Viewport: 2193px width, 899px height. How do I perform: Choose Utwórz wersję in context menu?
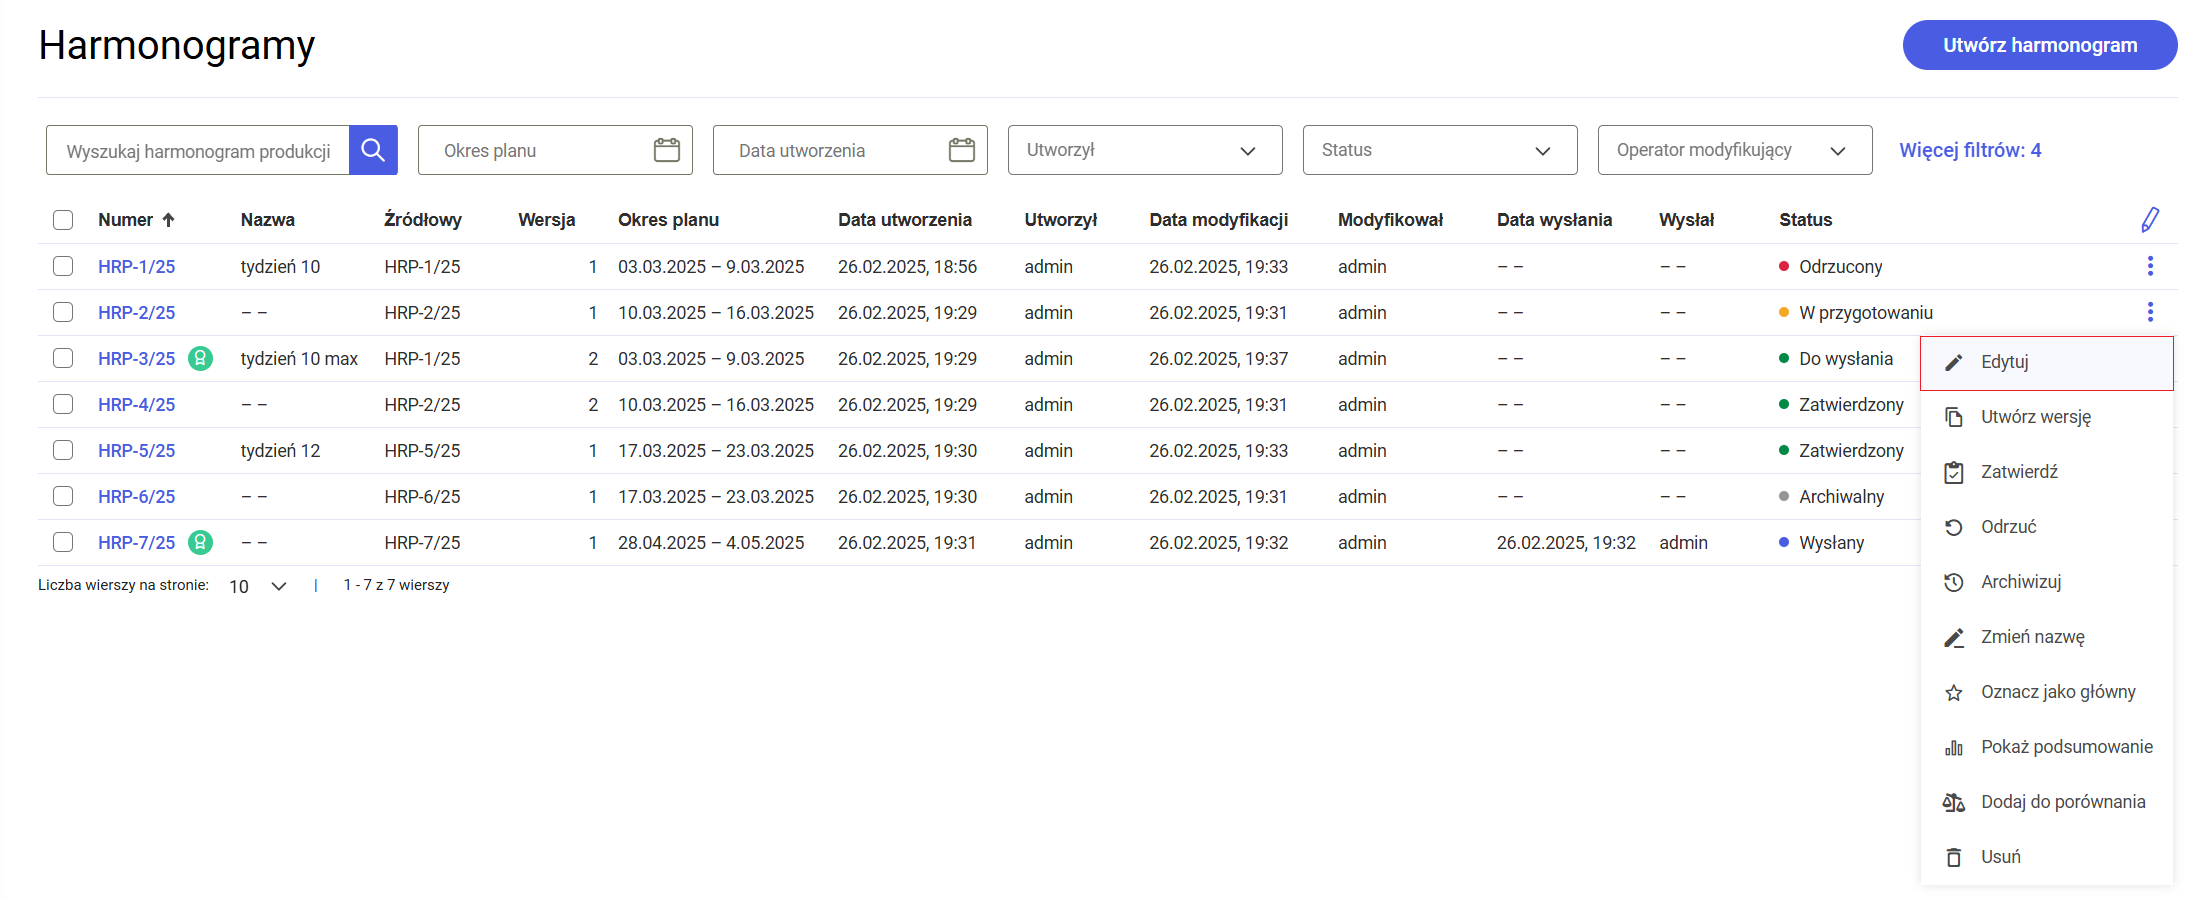(x=2046, y=417)
